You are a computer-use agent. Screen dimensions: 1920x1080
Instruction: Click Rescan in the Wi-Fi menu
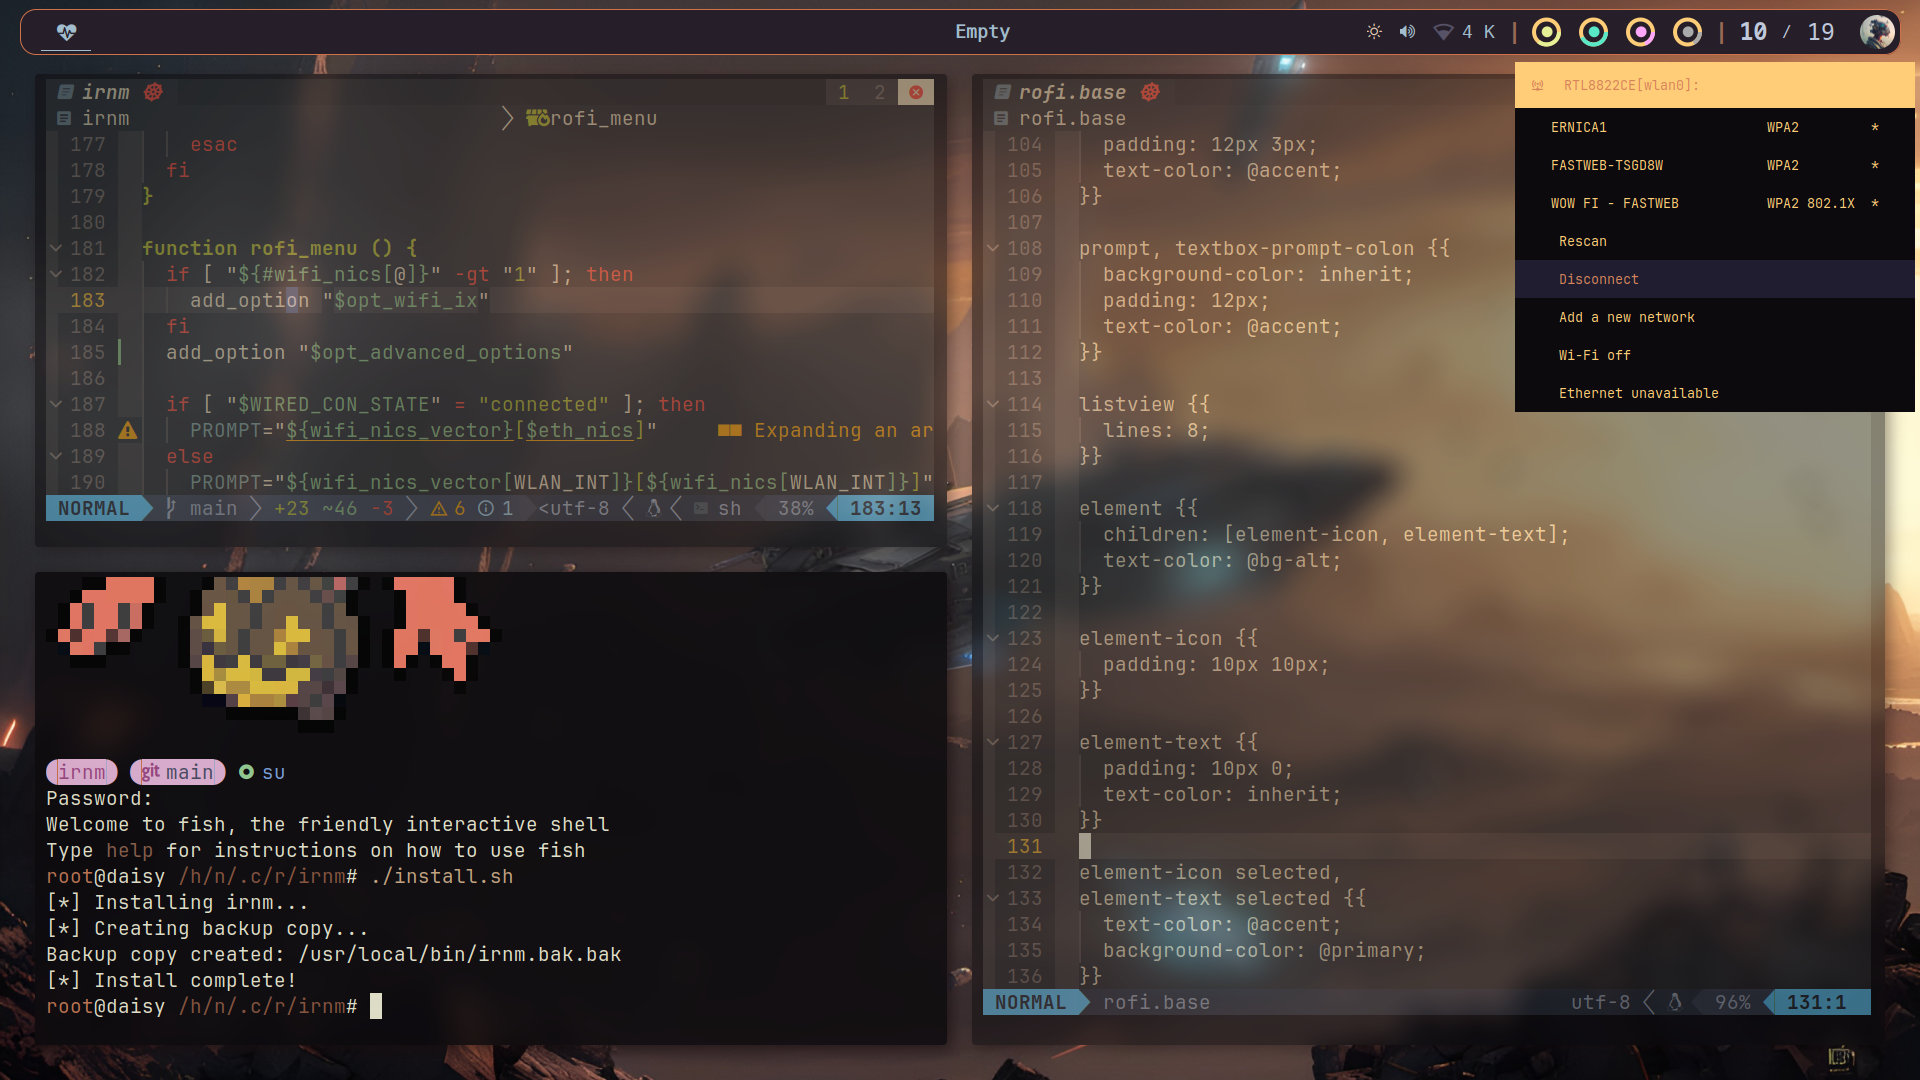tap(1582, 241)
